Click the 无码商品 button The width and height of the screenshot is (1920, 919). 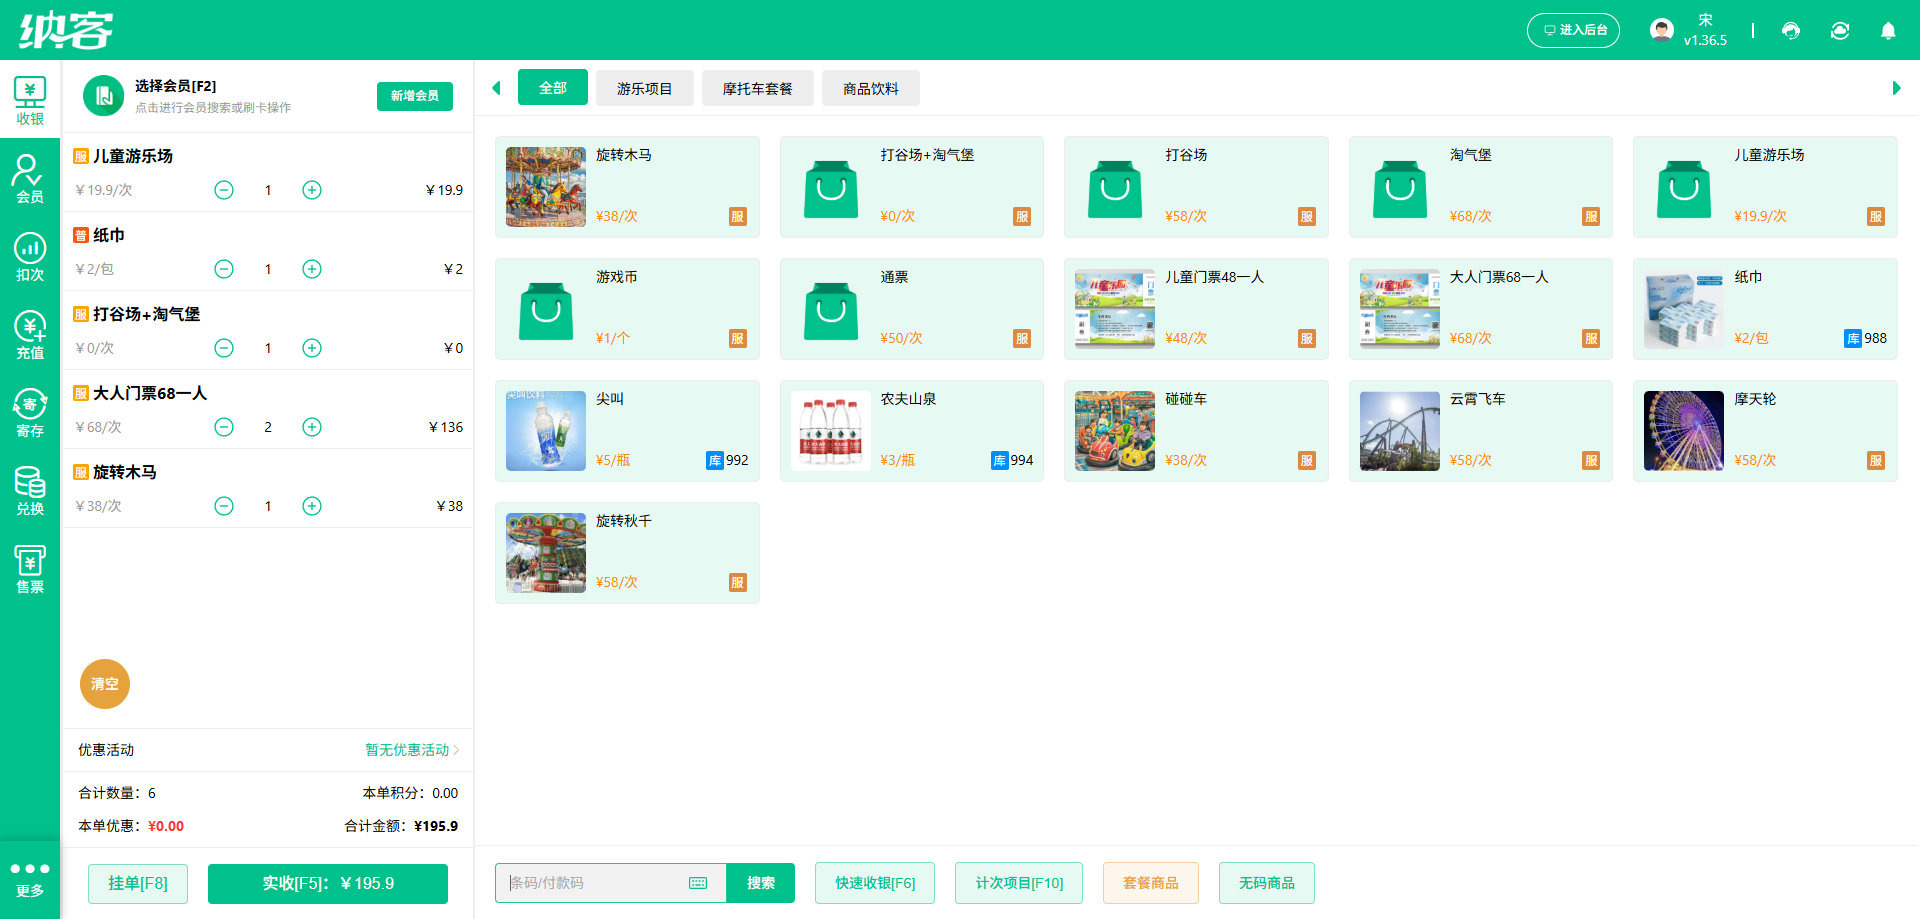click(x=1267, y=883)
